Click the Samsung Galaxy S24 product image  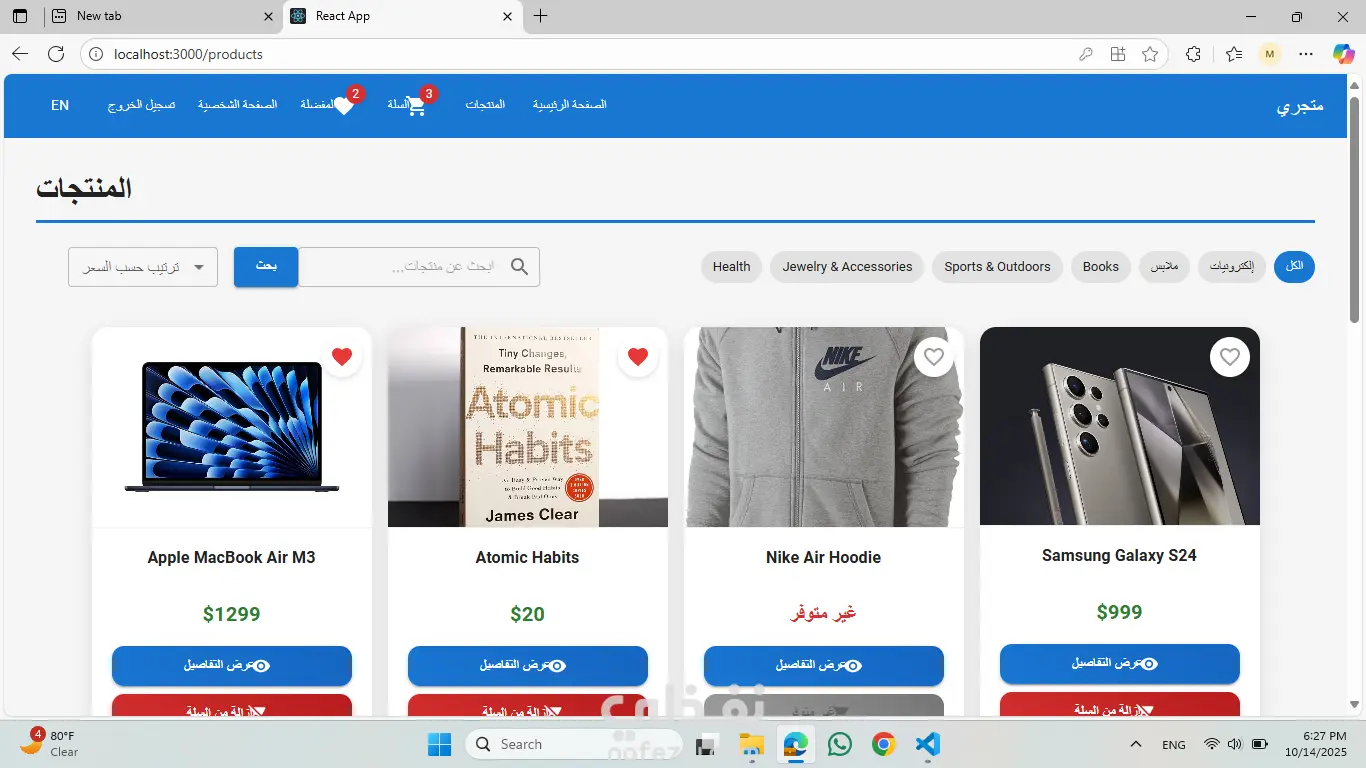1120,426
